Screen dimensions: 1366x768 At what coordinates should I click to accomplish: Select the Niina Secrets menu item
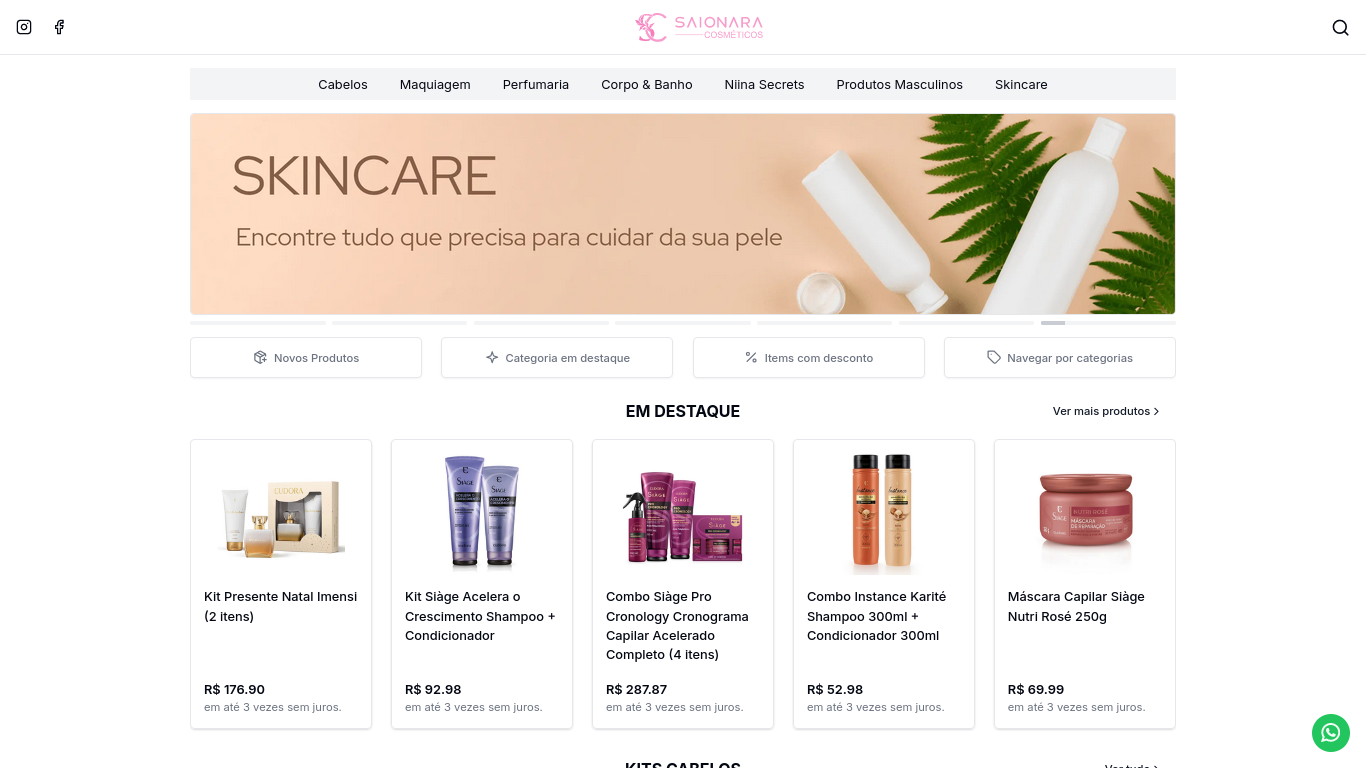tap(764, 84)
